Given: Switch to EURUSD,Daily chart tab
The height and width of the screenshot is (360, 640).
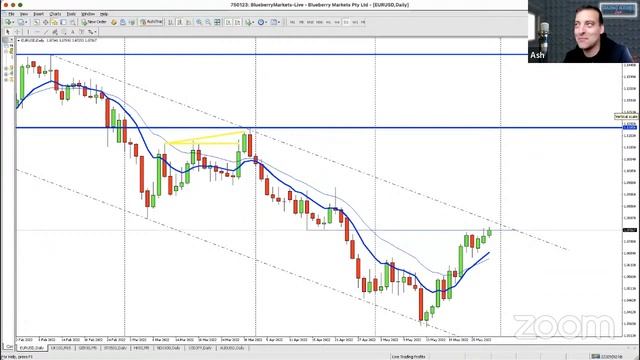Looking at the screenshot, I should point(31,348).
